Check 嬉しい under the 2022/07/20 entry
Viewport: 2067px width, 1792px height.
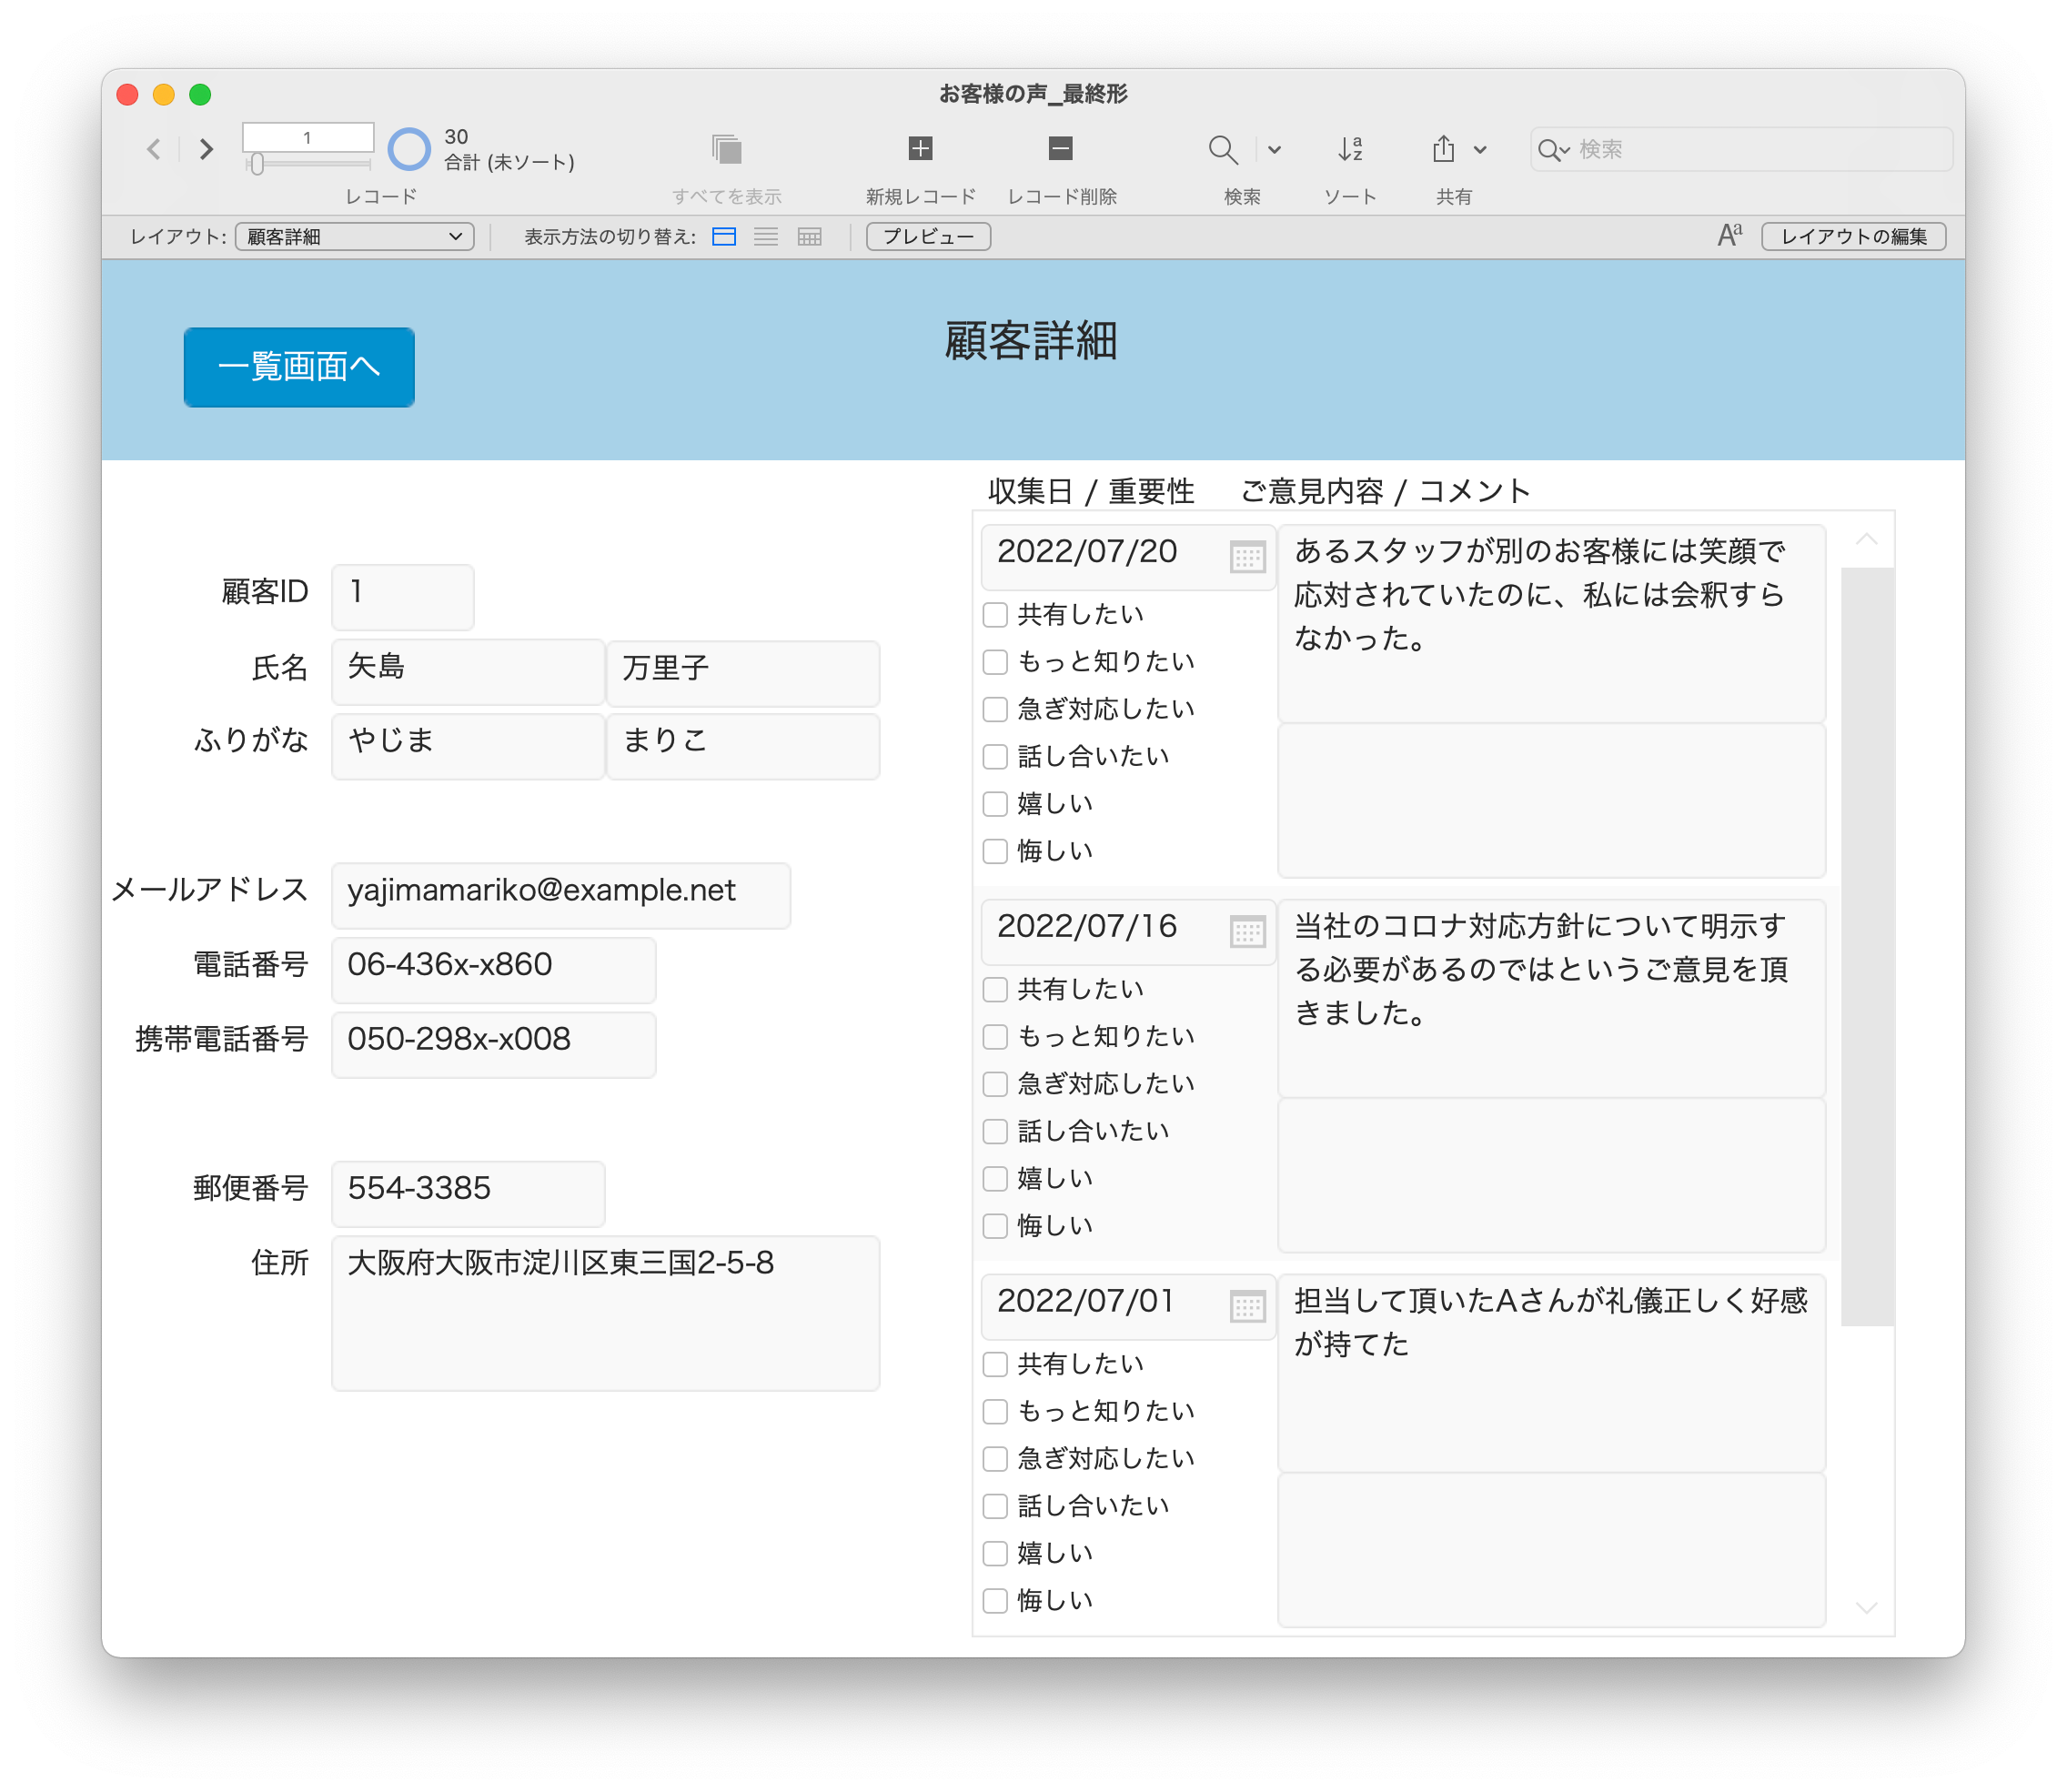click(995, 803)
